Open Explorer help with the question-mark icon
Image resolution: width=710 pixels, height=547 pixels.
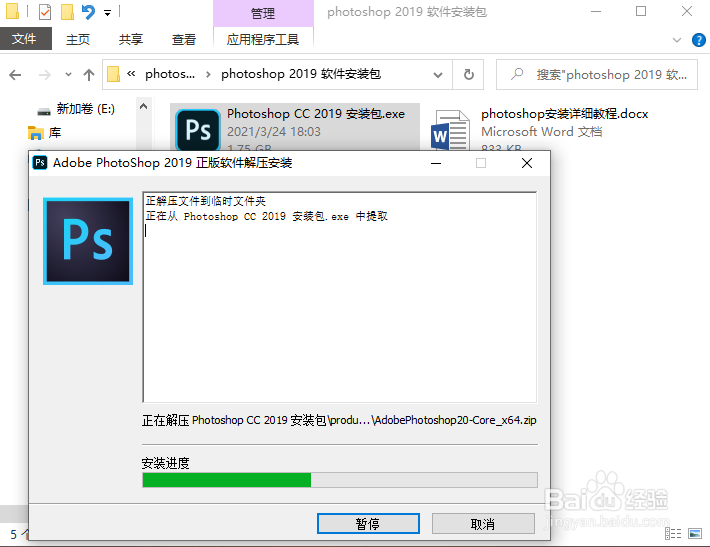(699, 40)
